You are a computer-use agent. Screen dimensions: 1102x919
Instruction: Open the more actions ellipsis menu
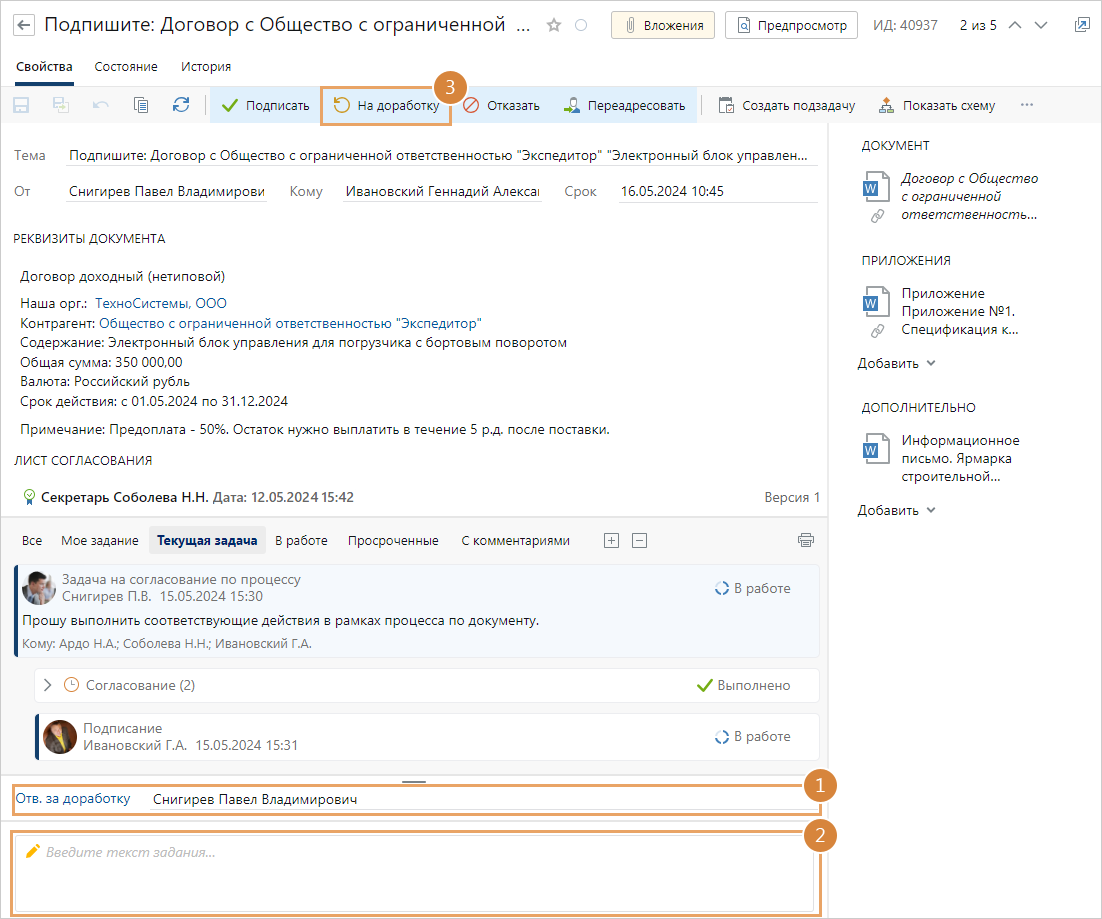point(1026,105)
